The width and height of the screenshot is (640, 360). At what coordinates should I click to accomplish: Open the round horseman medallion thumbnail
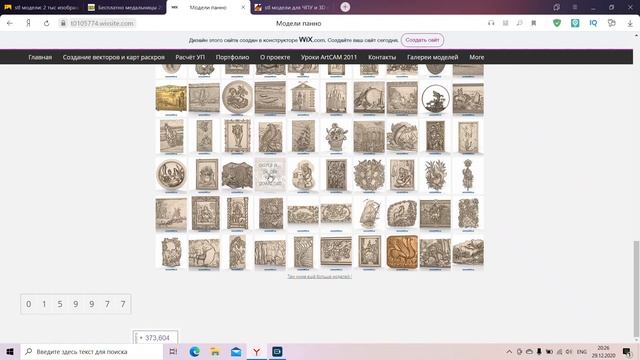click(237, 97)
